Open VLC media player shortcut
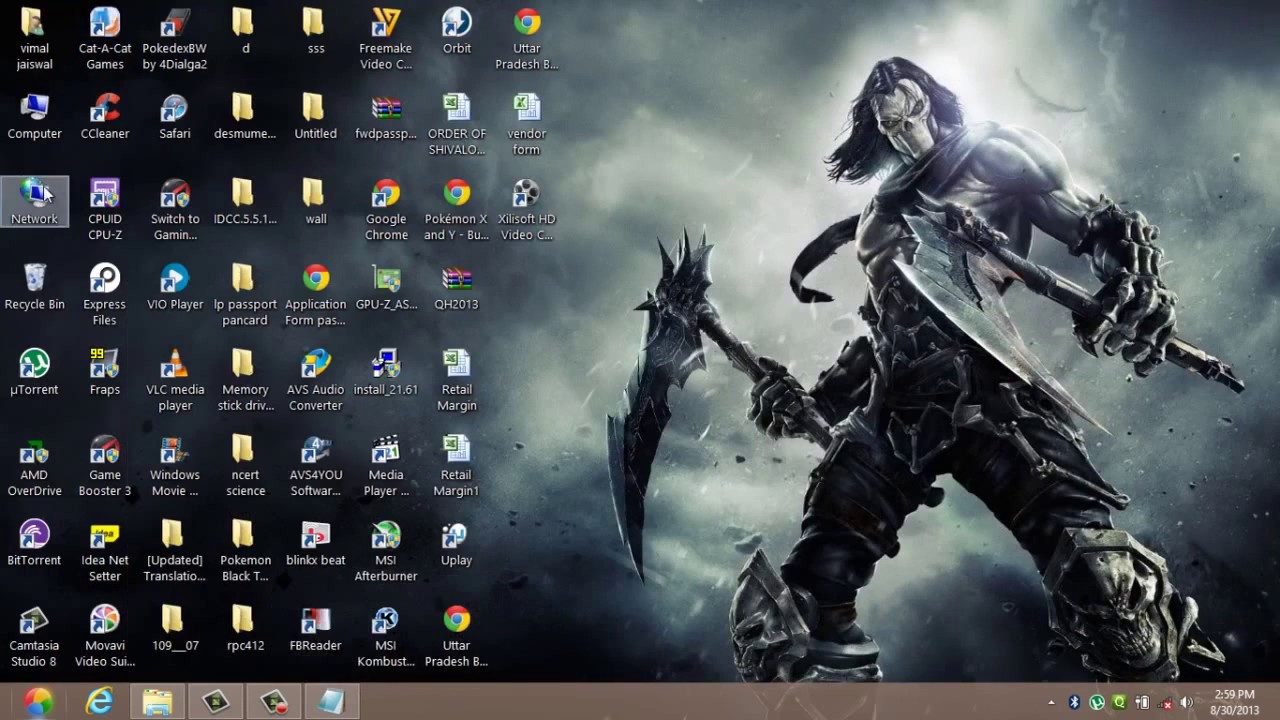The width and height of the screenshot is (1280, 720). pos(175,381)
